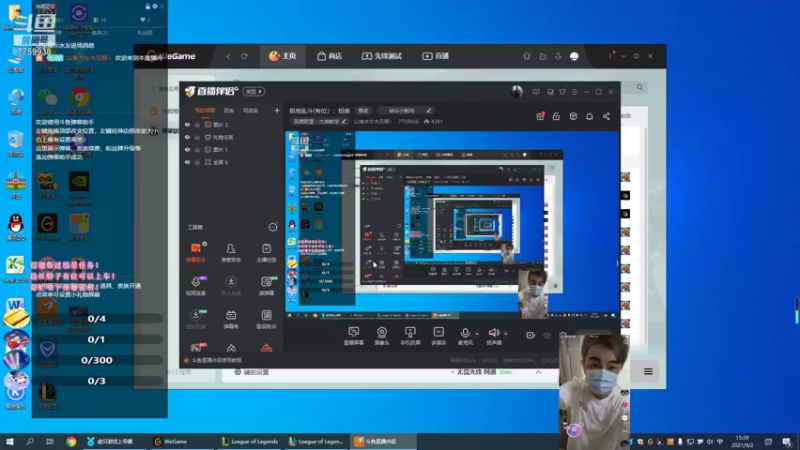
Task: Open the lyrics assistant tool
Action: (266, 318)
